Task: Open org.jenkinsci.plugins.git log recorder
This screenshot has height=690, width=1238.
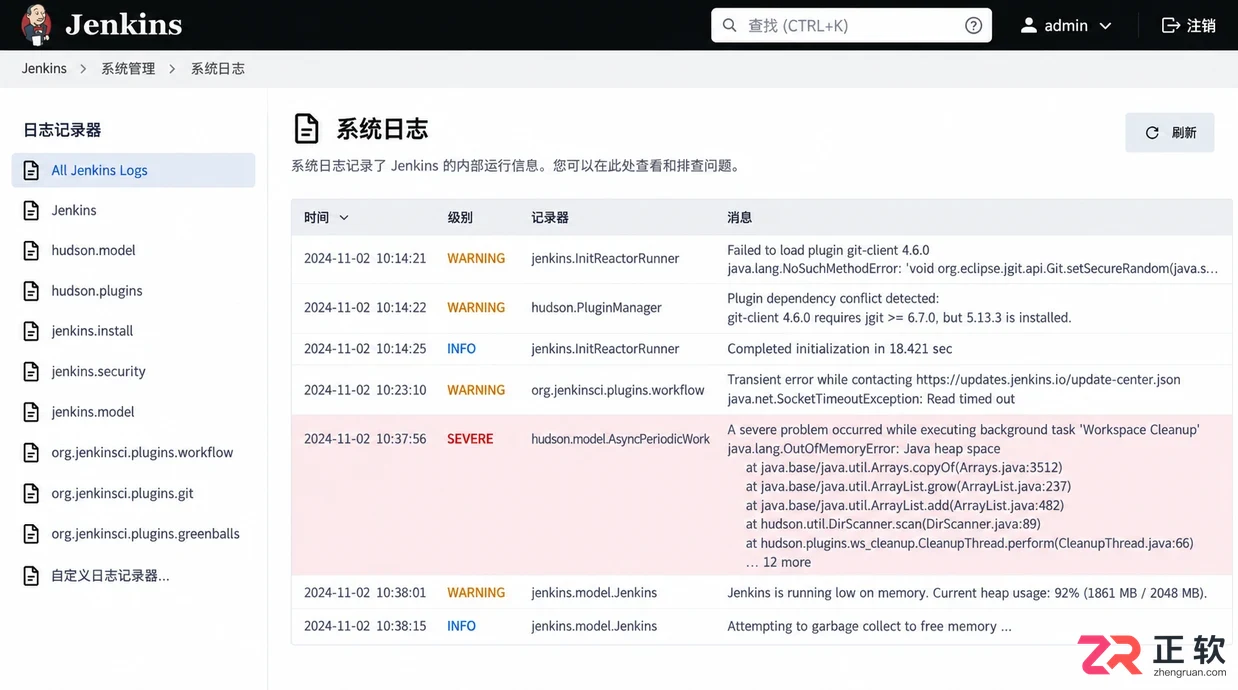Action: click(x=122, y=493)
